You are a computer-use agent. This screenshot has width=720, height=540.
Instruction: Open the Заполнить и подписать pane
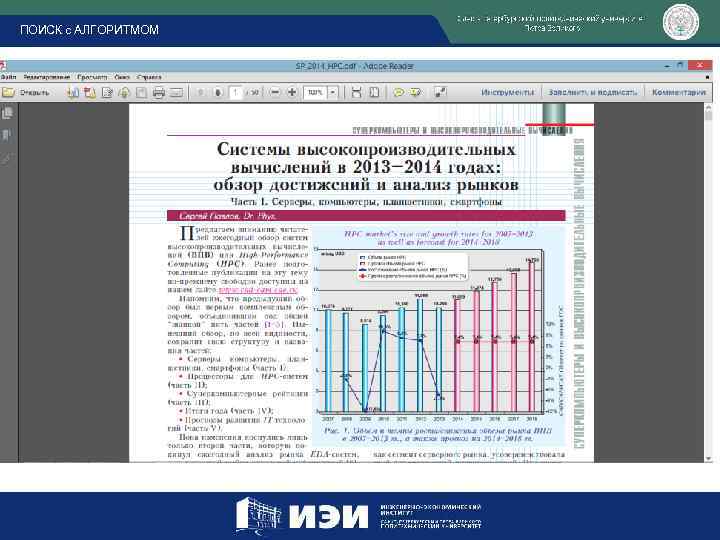pyautogui.click(x=592, y=92)
